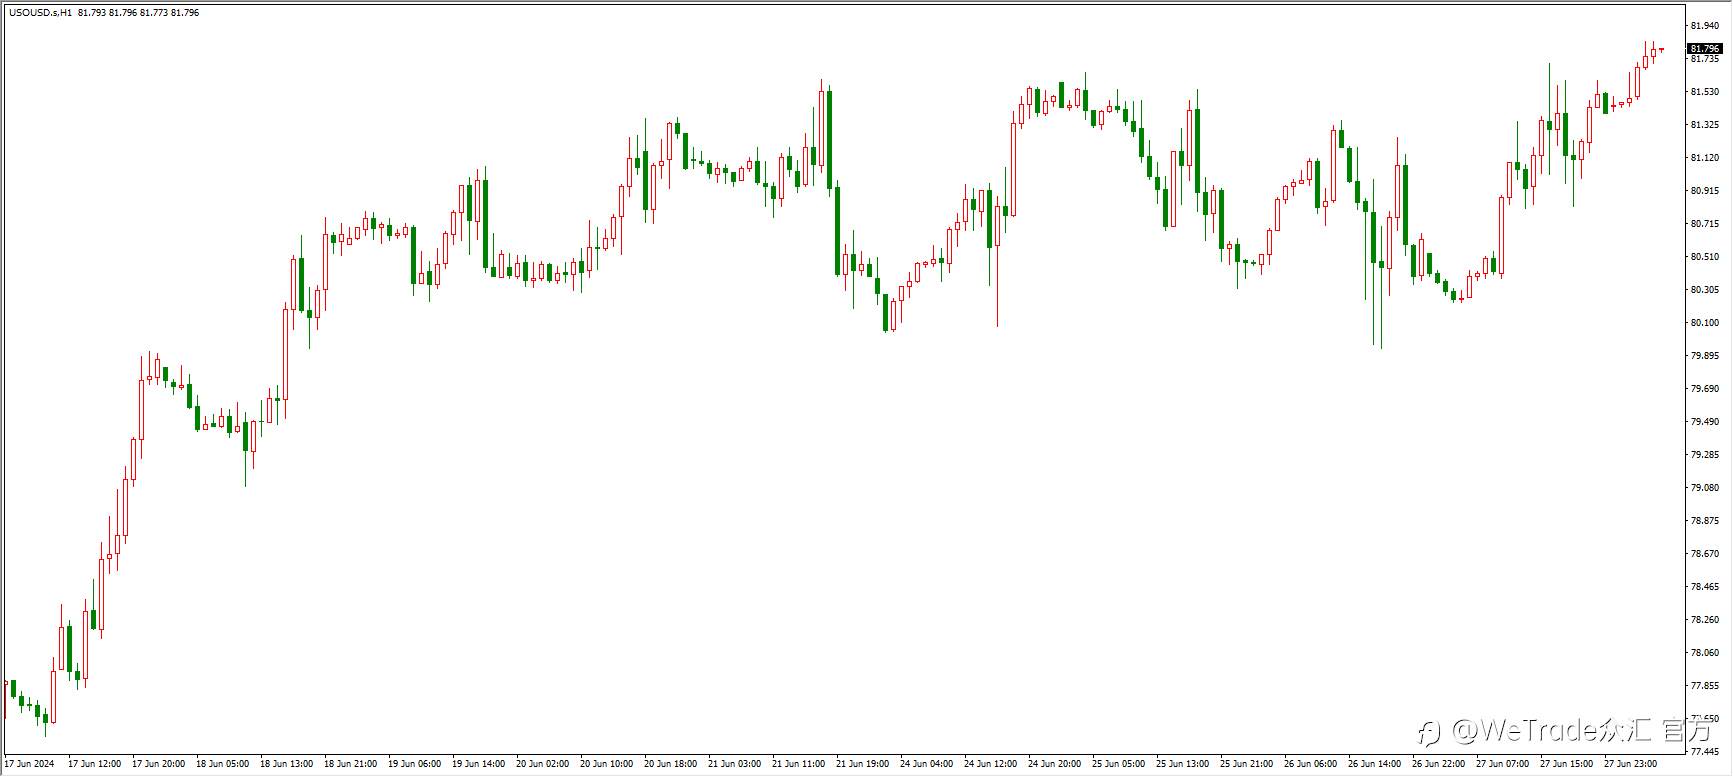Click the 24 Jun 20:00 time label
1733x777 pixels.
1055,764
